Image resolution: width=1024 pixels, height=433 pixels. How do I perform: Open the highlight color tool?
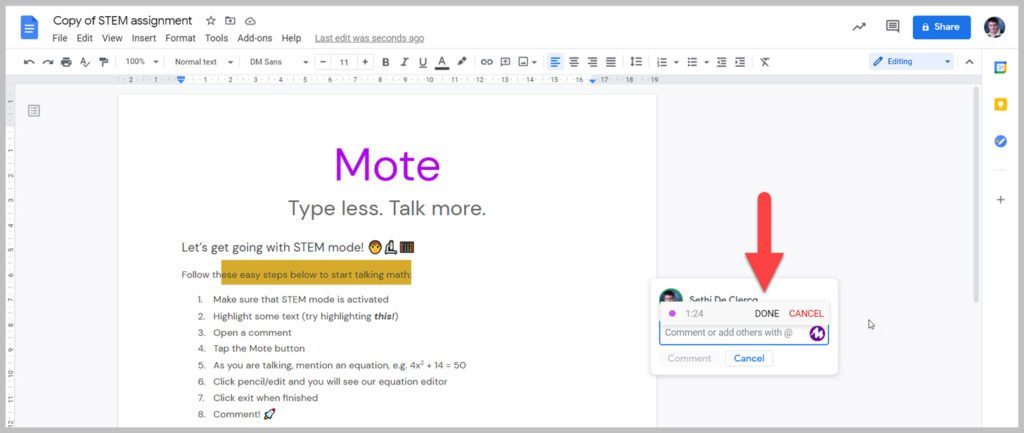(462, 61)
